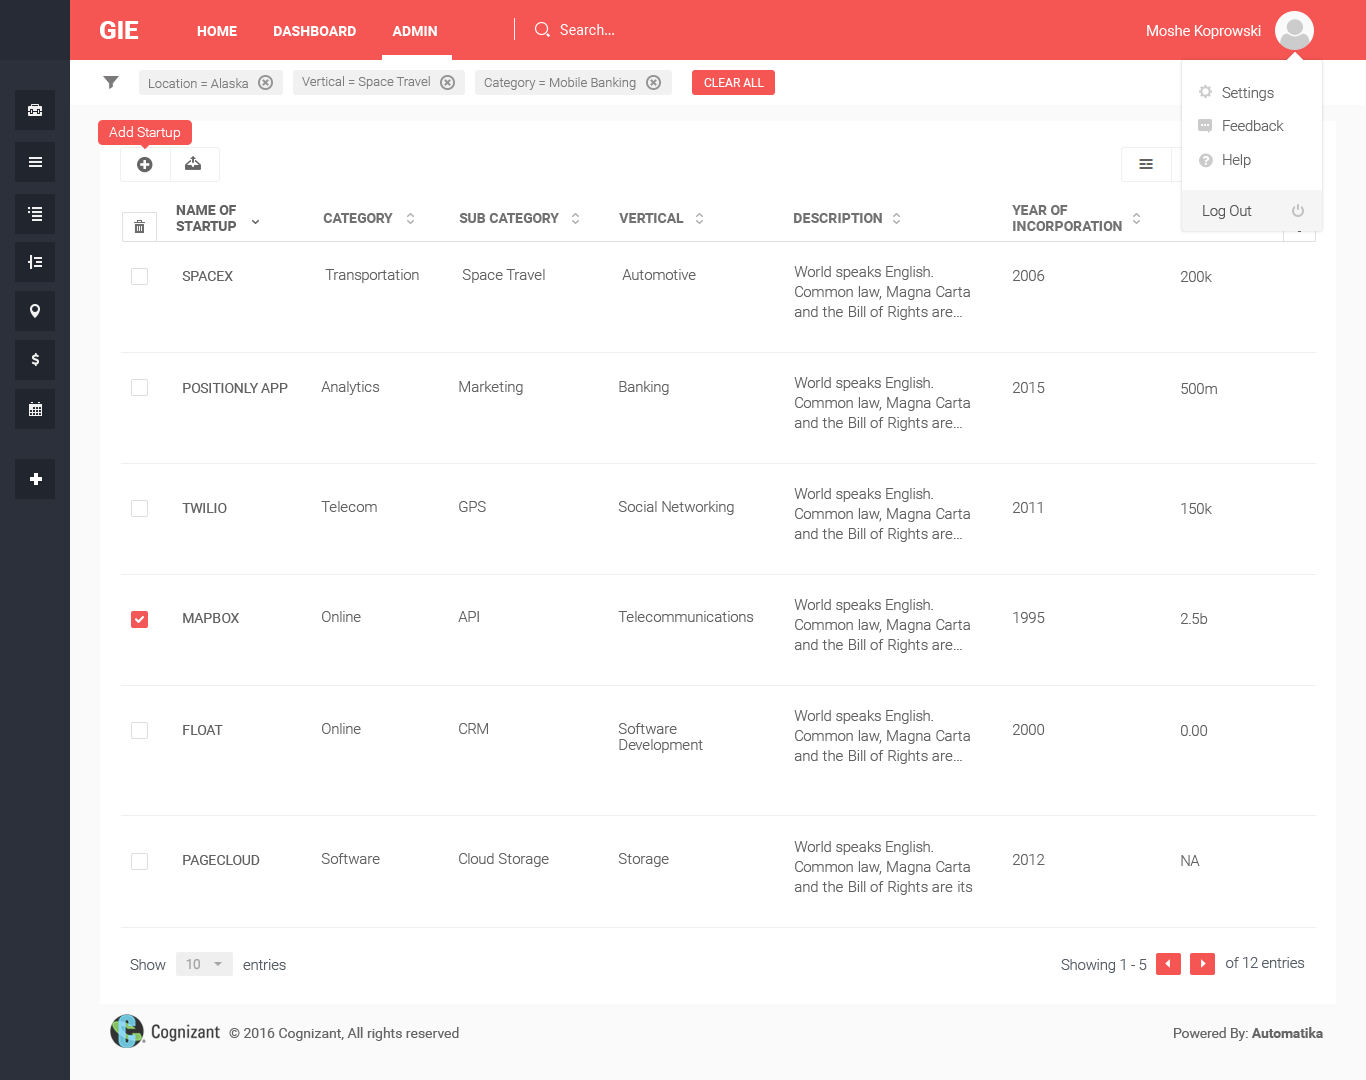Open the bulleted list sidebar icon

click(x=35, y=213)
